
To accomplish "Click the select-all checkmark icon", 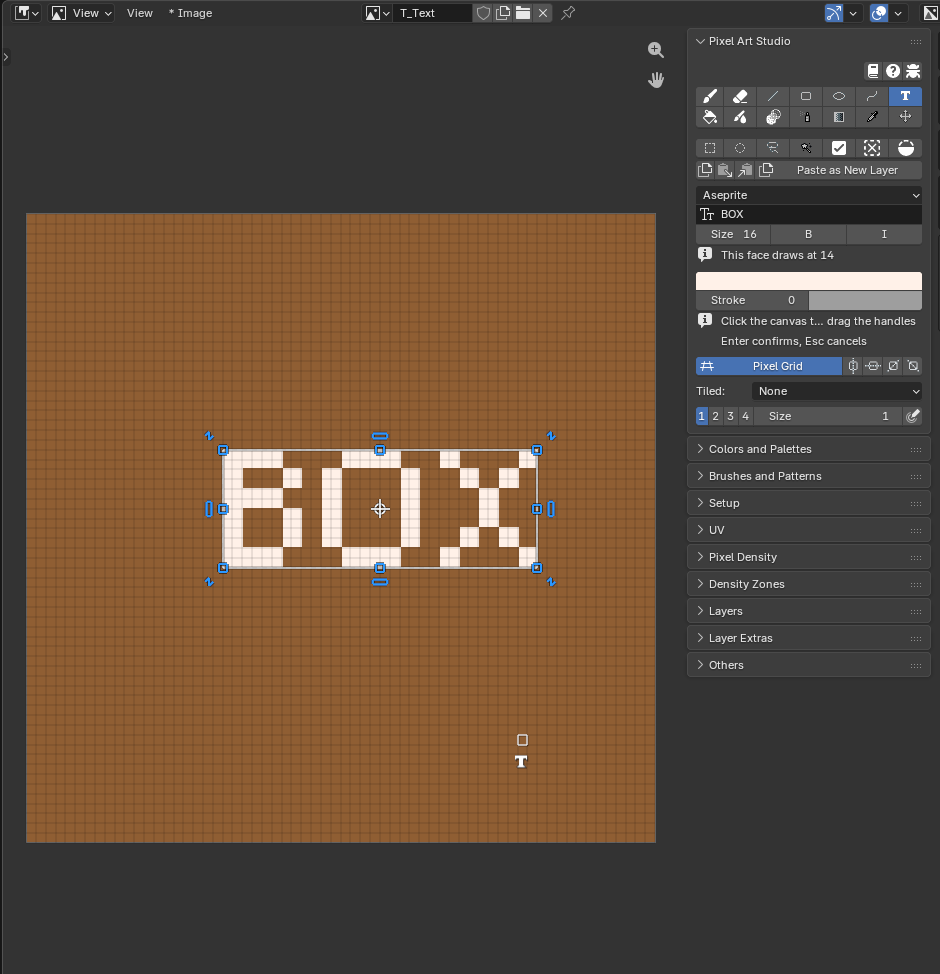I will click(x=839, y=148).
